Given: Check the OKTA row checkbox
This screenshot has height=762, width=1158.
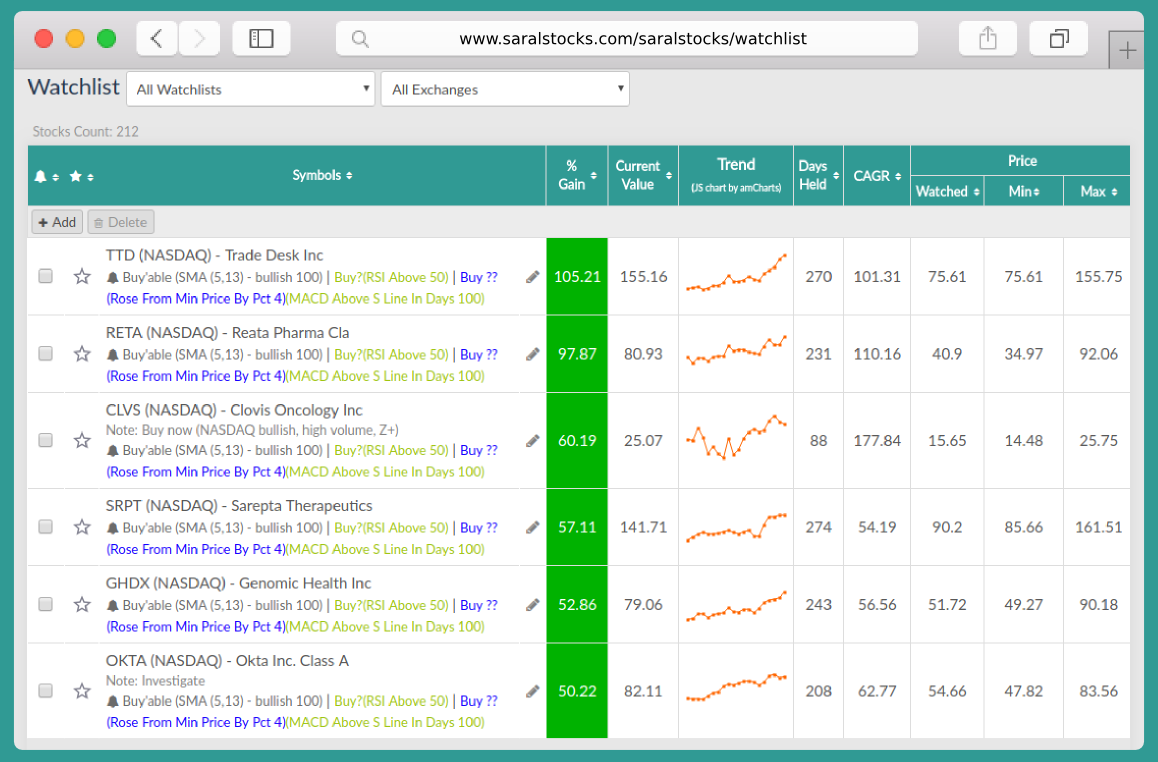Looking at the screenshot, I should [46, 690].
